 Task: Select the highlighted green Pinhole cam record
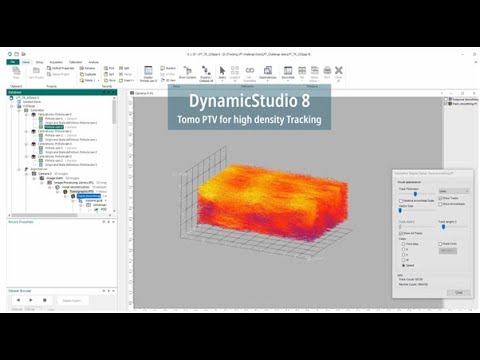(54, 127)
